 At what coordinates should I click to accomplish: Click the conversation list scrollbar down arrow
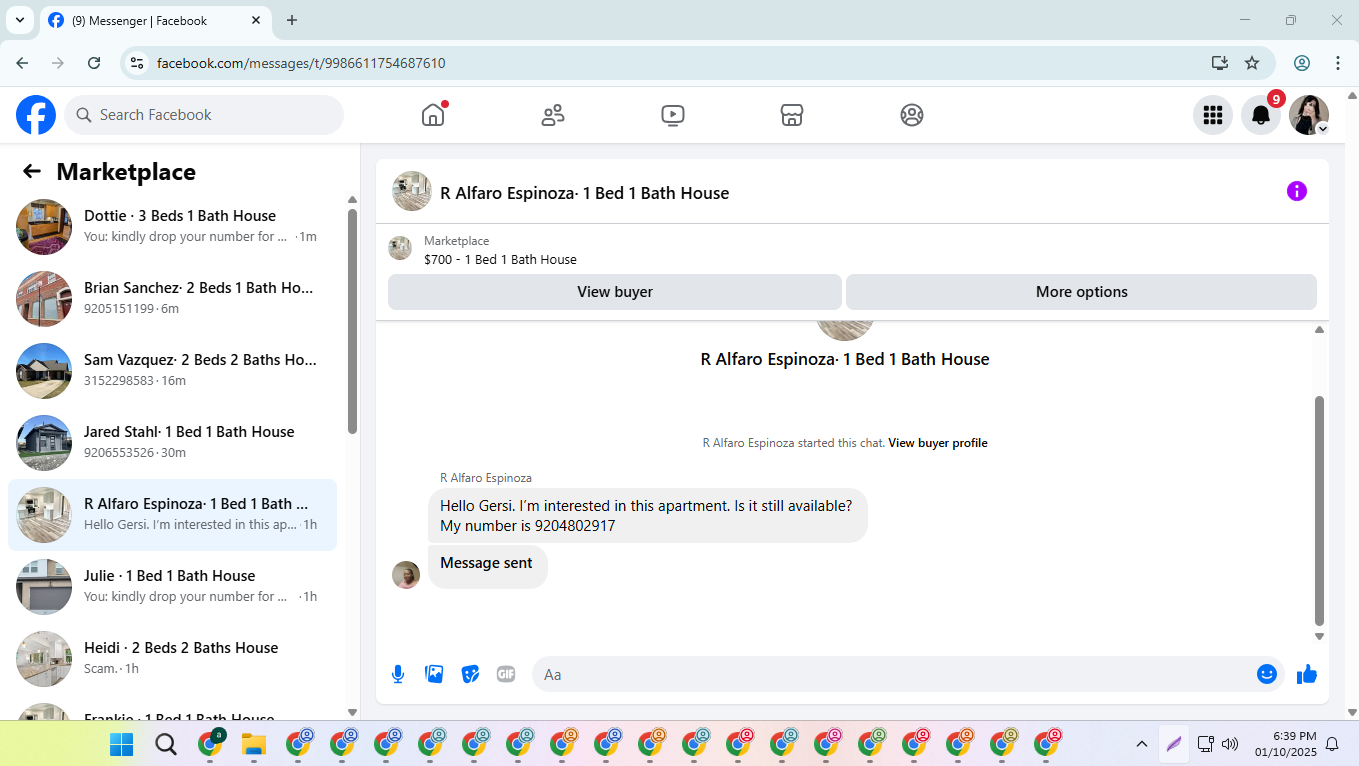click(x=352, y=712)
